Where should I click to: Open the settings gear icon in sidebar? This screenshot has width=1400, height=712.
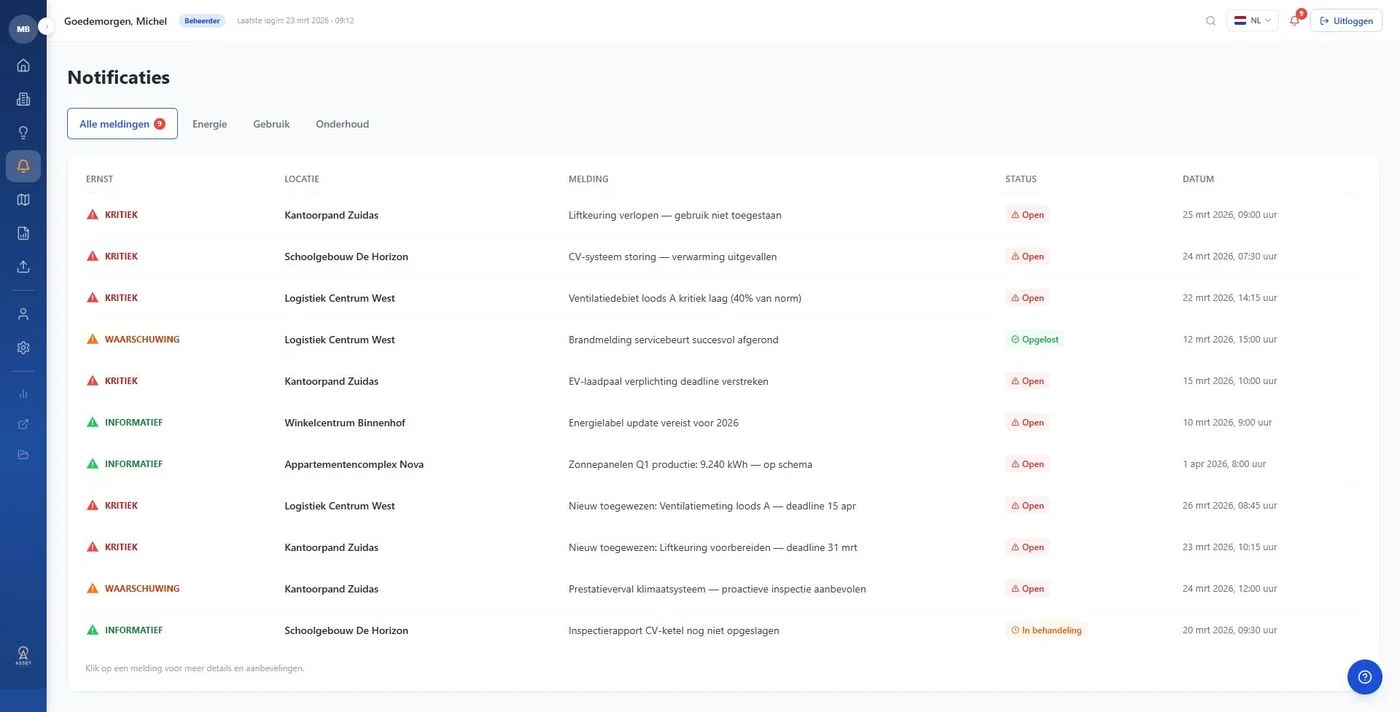tap(23, 347)
